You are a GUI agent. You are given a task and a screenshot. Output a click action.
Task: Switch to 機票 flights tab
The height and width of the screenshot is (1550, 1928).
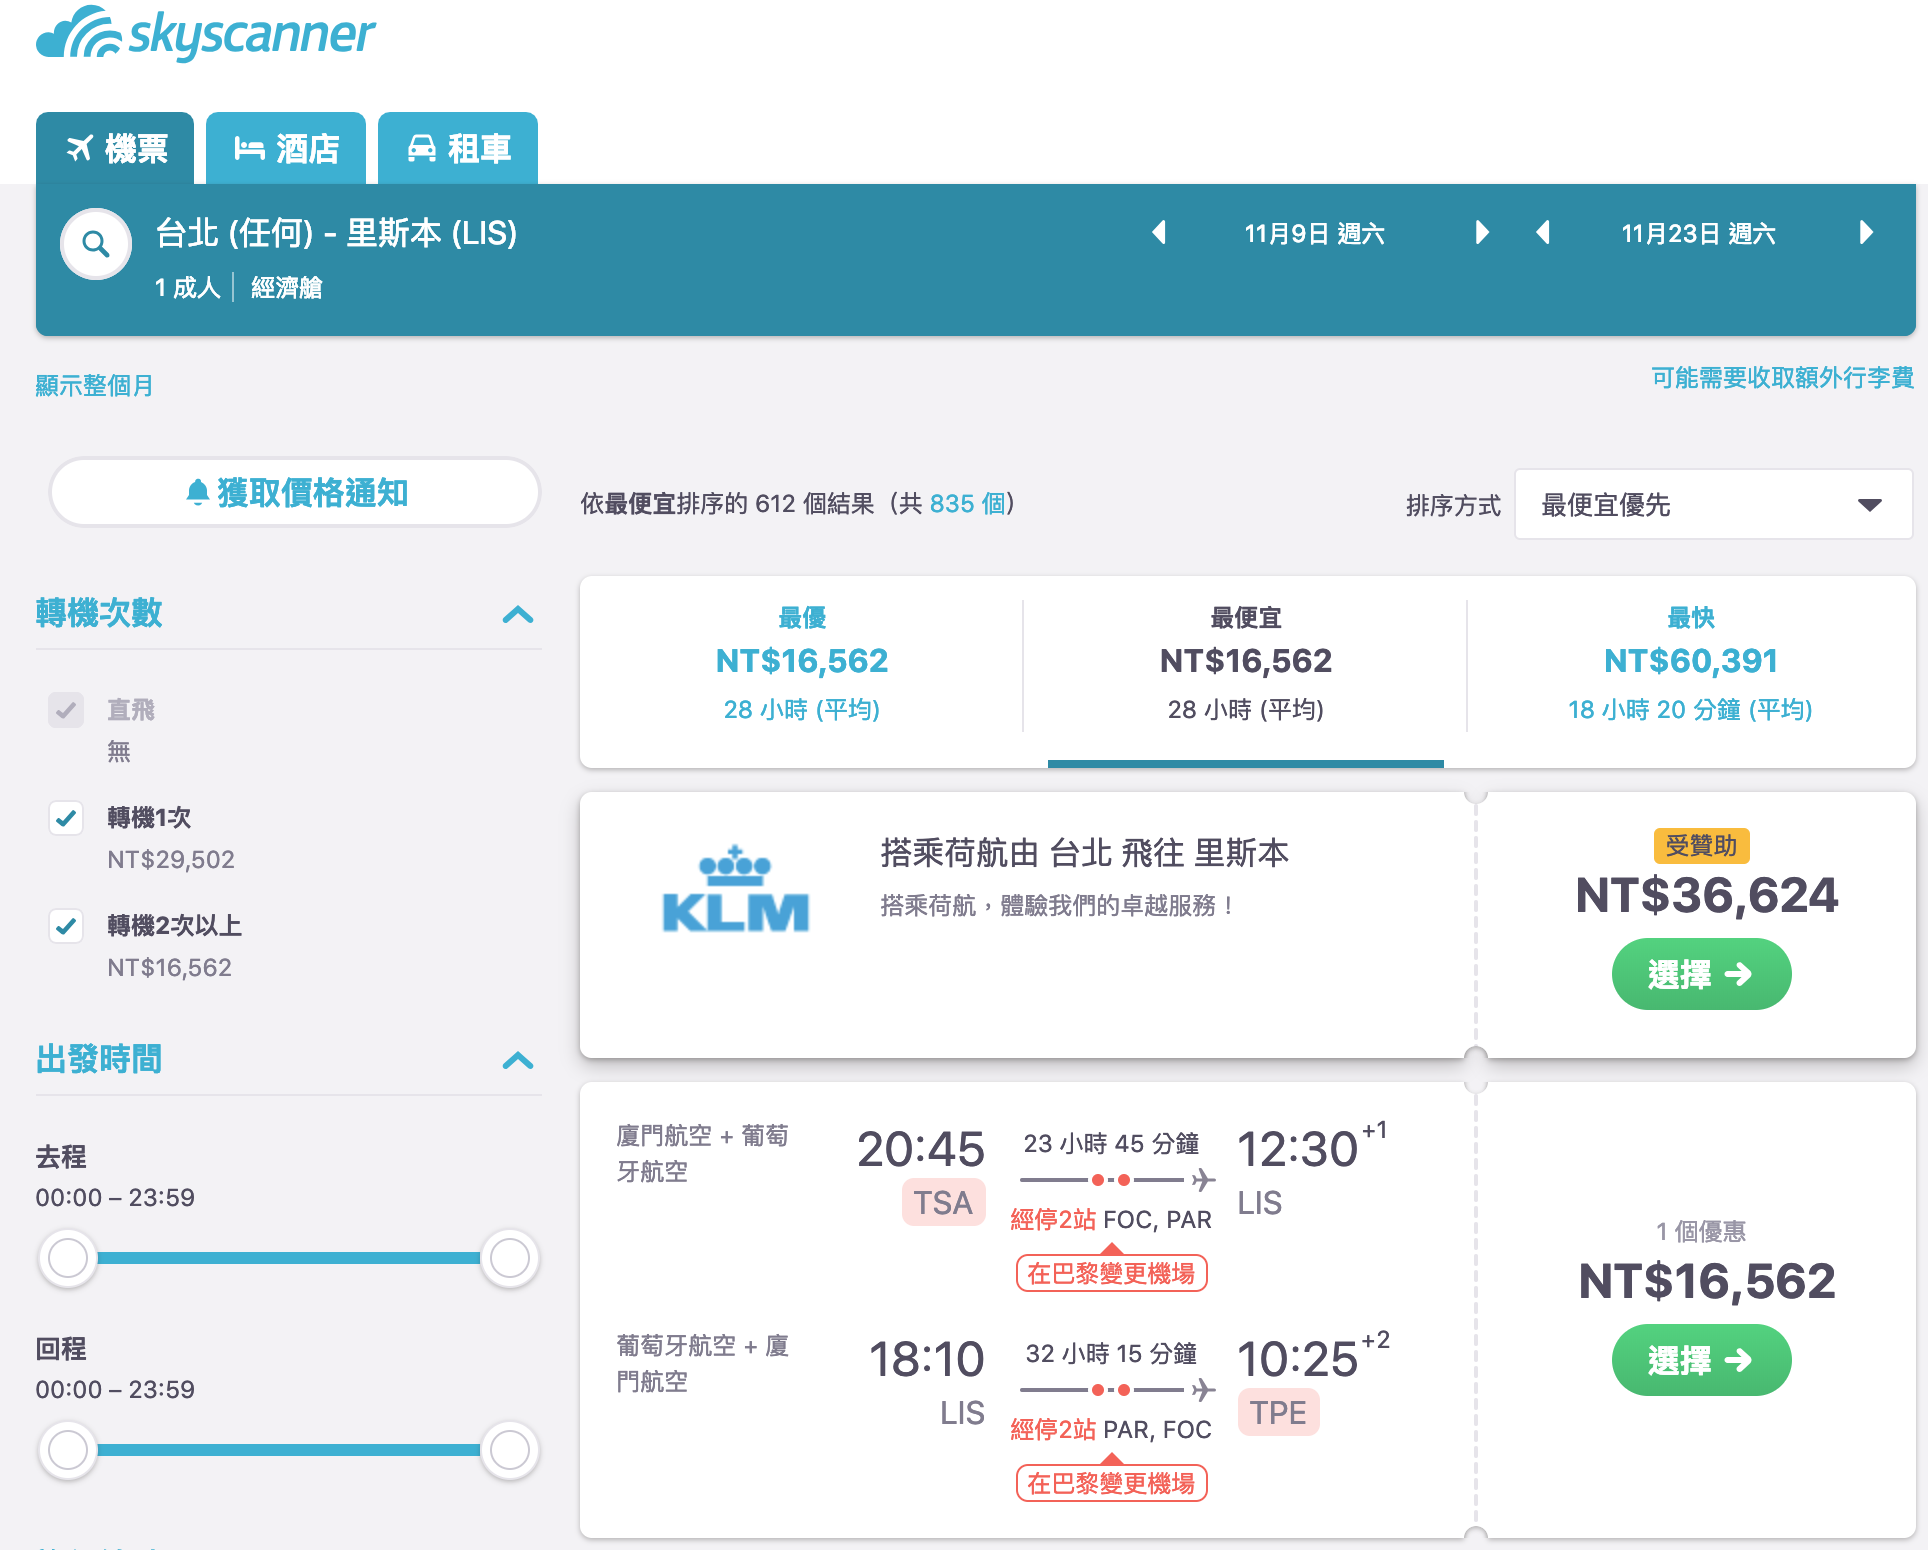click(115, 148)
